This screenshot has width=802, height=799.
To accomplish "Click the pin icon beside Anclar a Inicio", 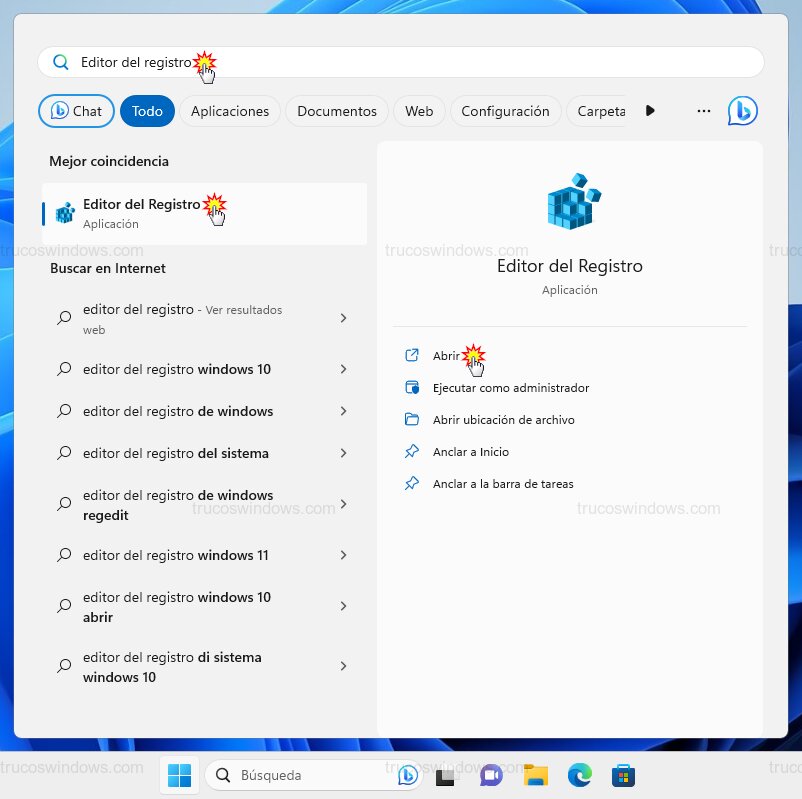I will point(412,451).
